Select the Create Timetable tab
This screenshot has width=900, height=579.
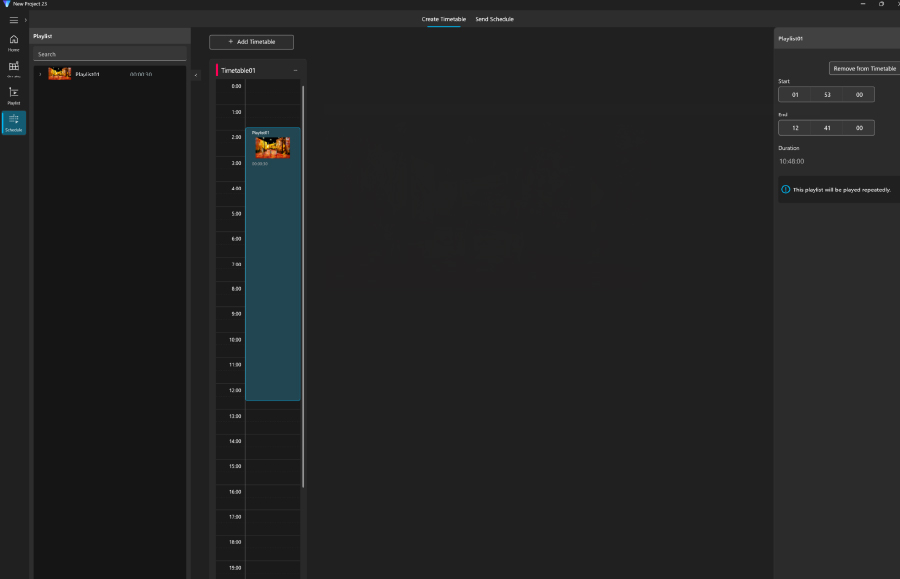tap(443, 19)
